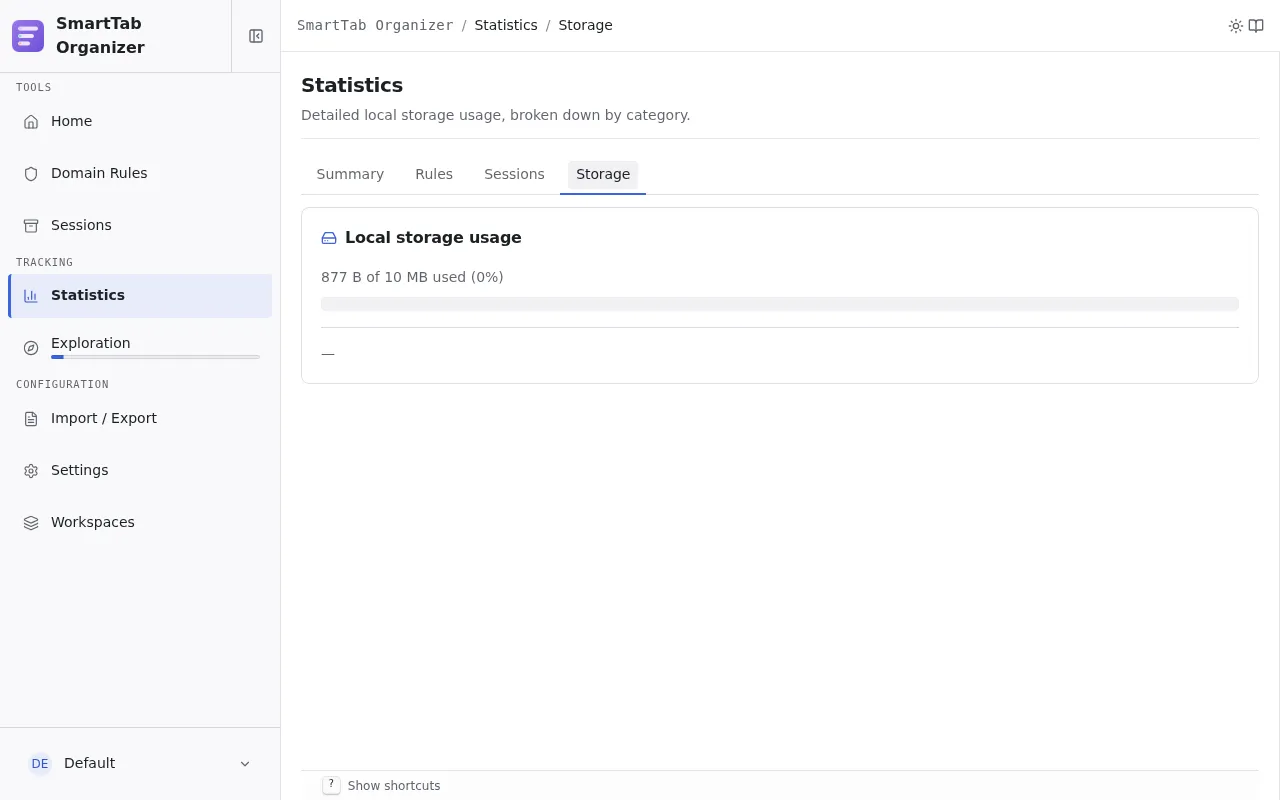The height and width of the screenshot is (800, 1280).
Task: Click the Sessions archive icon
Action: pos(31,226)
